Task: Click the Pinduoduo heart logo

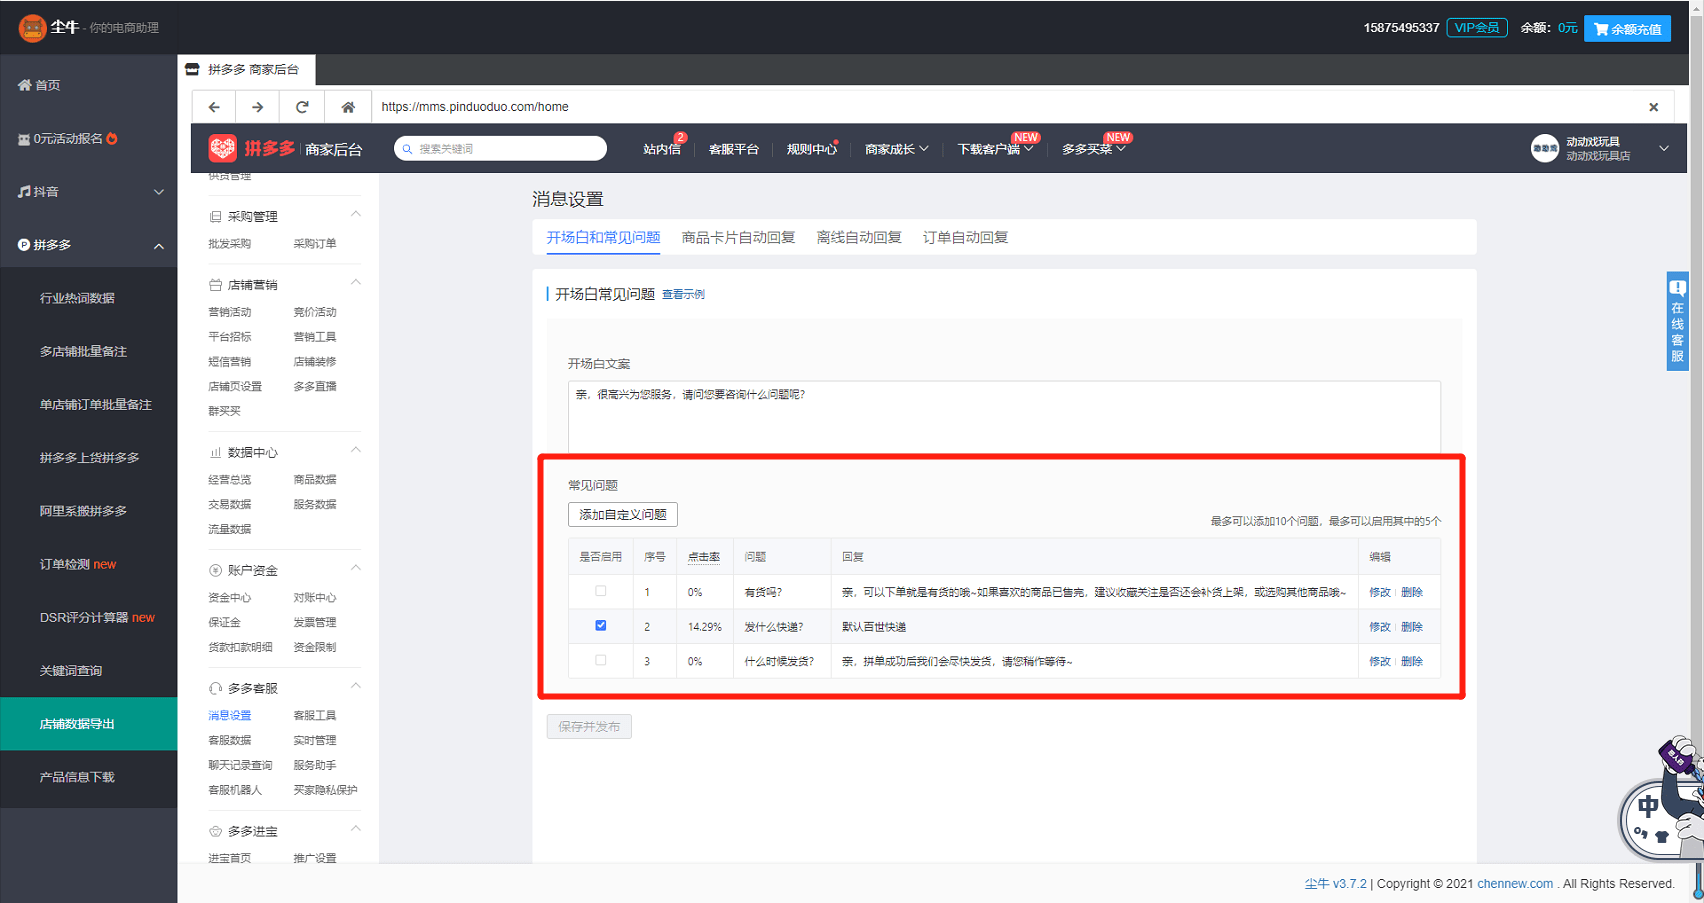Action: coord(222,149)
